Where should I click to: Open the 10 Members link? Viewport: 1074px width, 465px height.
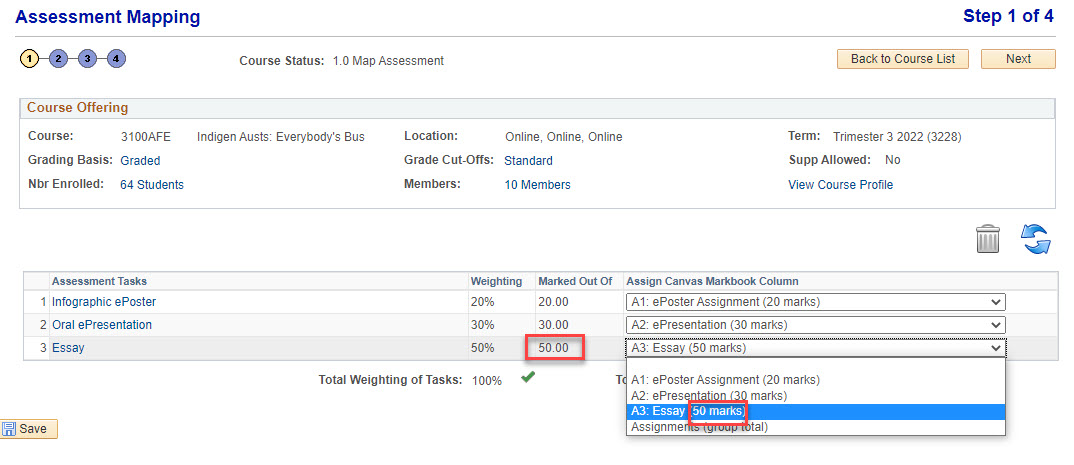[537, 185]
